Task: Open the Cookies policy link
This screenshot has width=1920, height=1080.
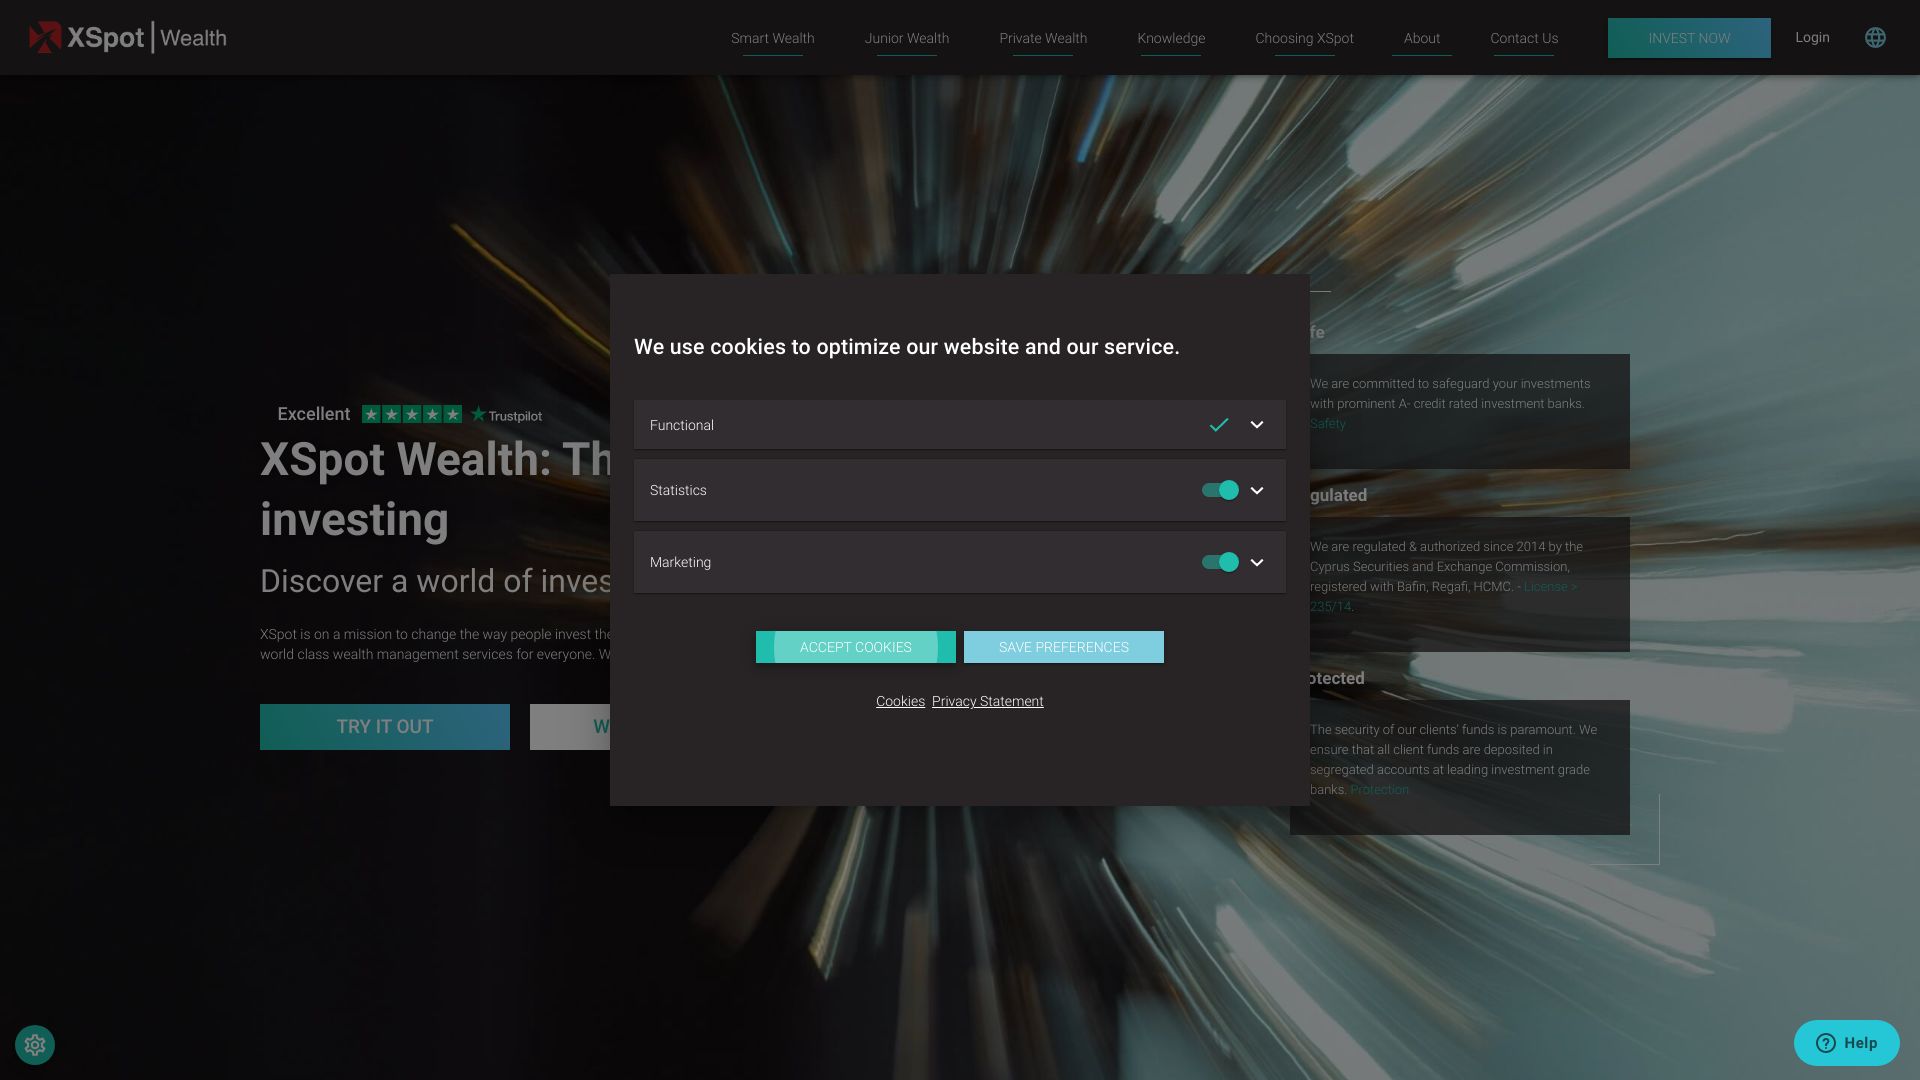Action: click(900, 701)
